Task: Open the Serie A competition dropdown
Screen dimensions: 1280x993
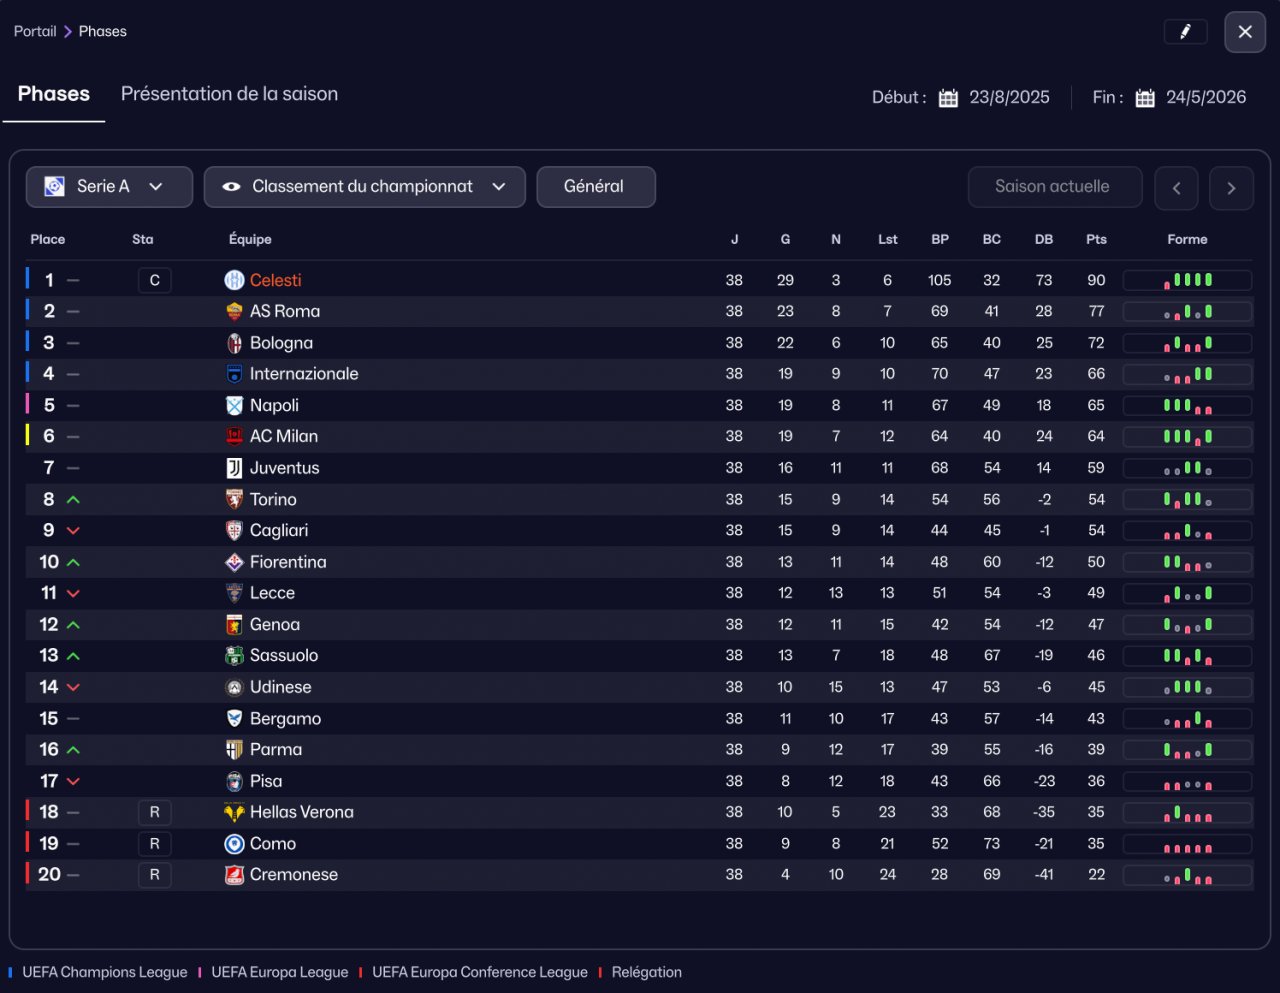Action: (x=109, y=187)
